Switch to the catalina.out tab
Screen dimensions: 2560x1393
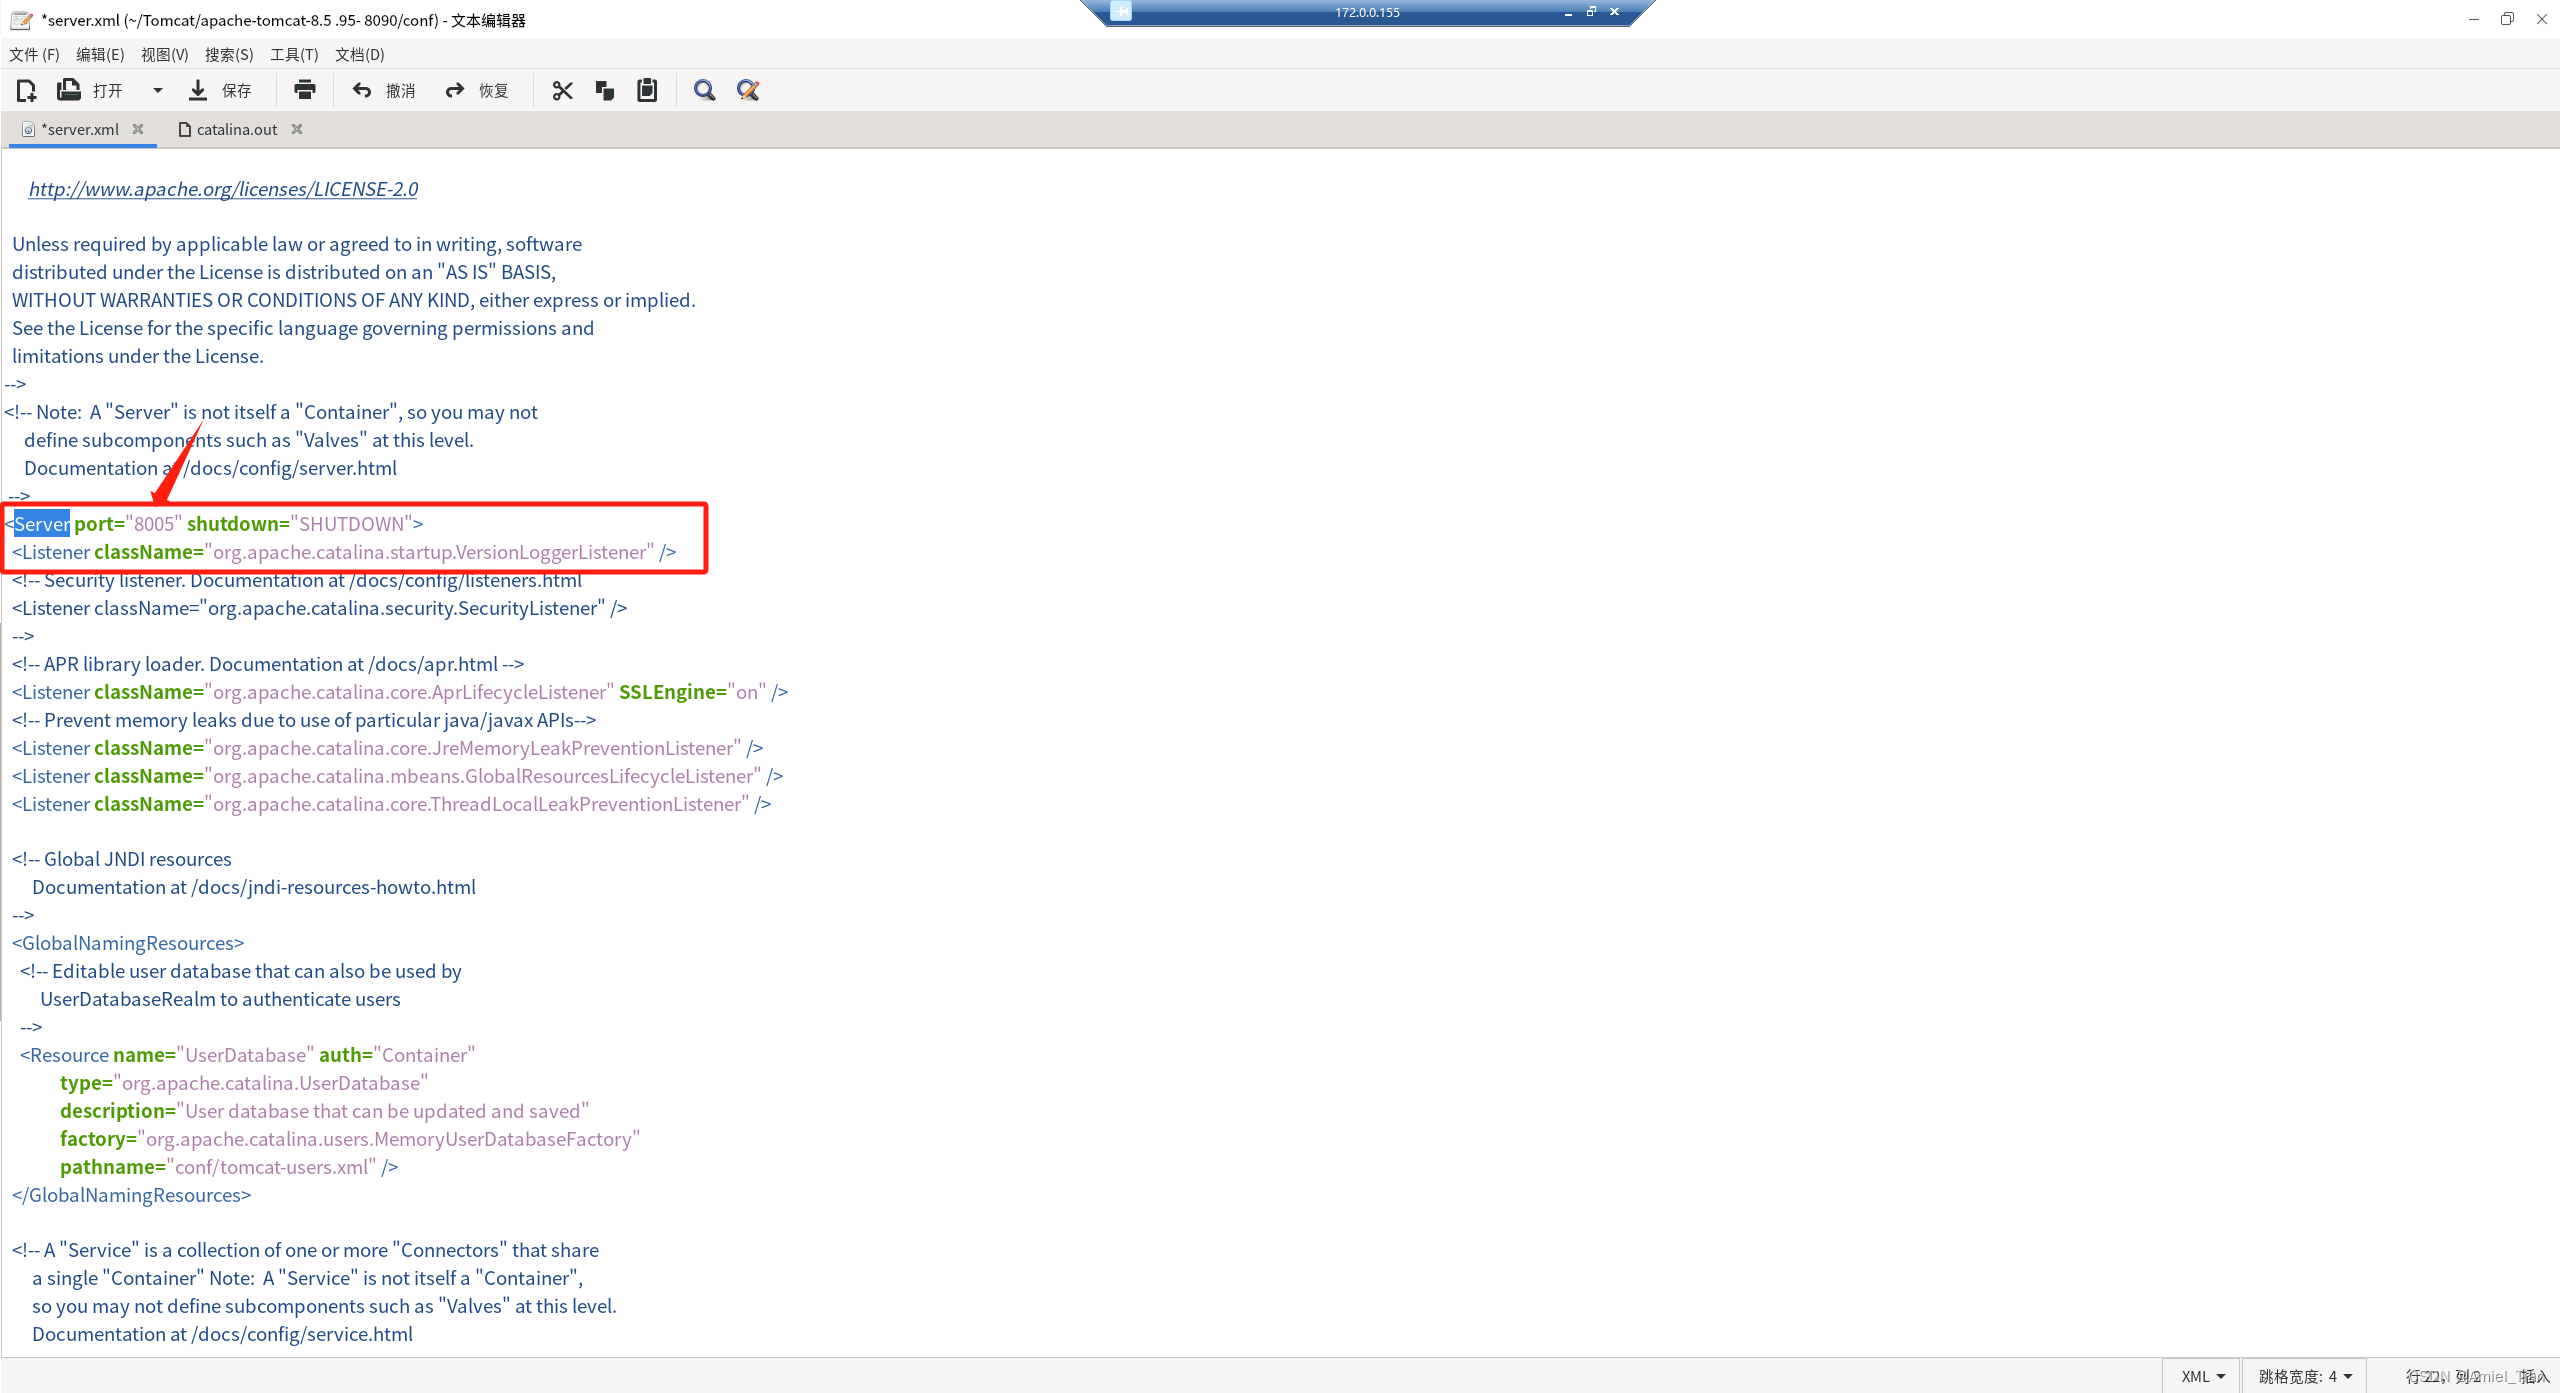pyautogui.click(x=236, y=130)
